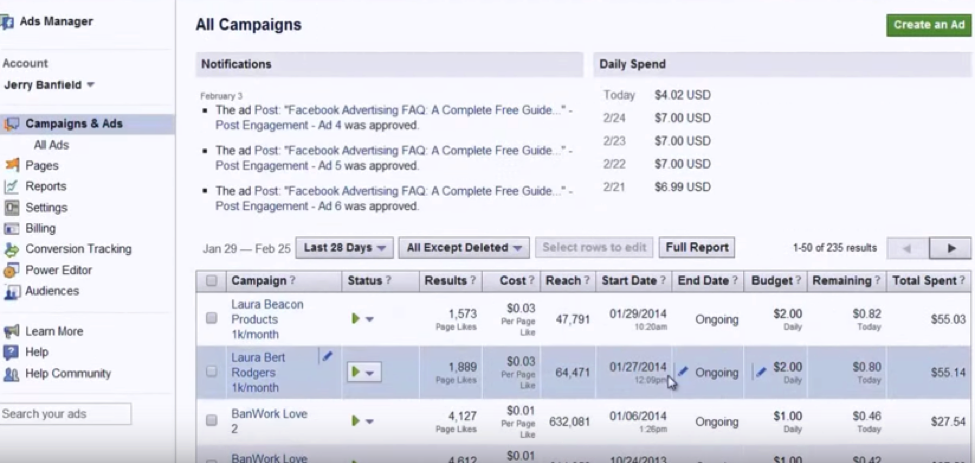Click green play status icon for Laura Beacon Products
The height and width of the screenshot is (463, 975).
point(356,319)
